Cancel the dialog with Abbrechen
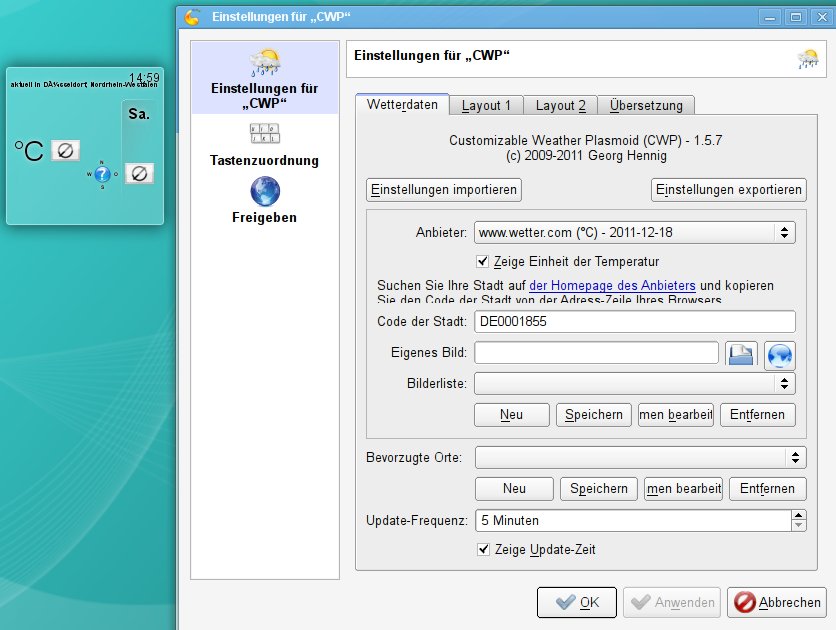The height and width of the screenshot is (630, 836). pyautogui.click(x=777, y=602)
